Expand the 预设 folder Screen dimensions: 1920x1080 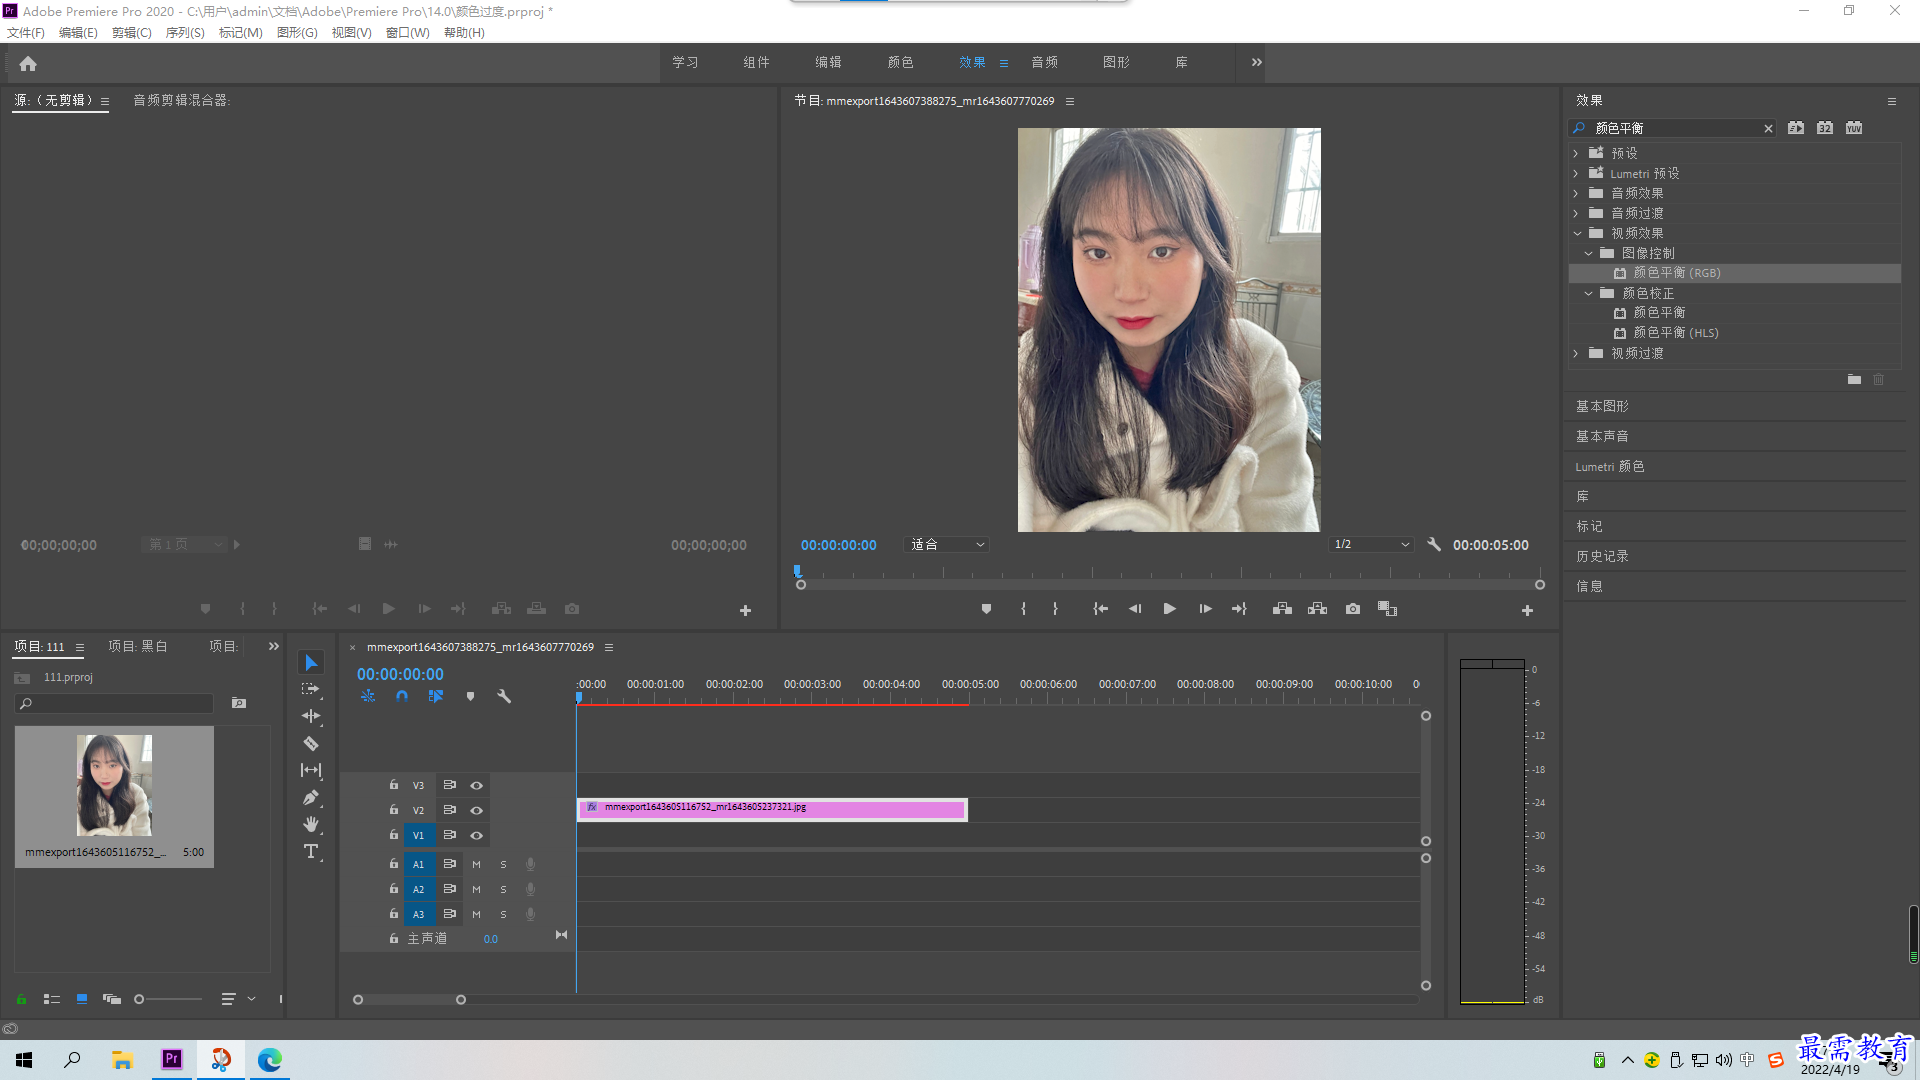1576,153
